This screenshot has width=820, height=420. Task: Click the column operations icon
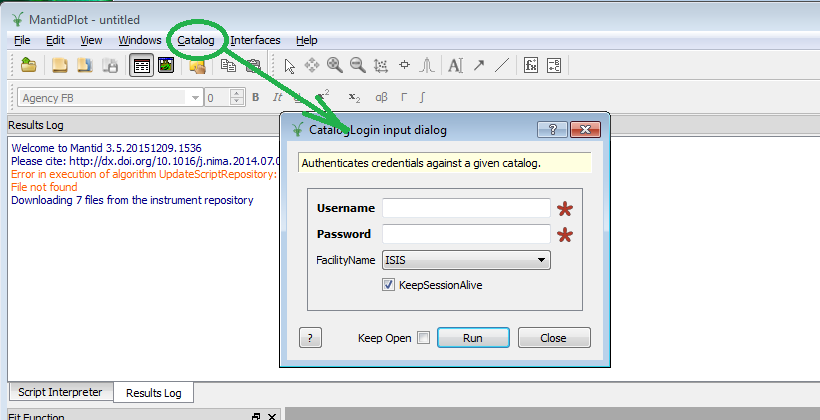554,65
